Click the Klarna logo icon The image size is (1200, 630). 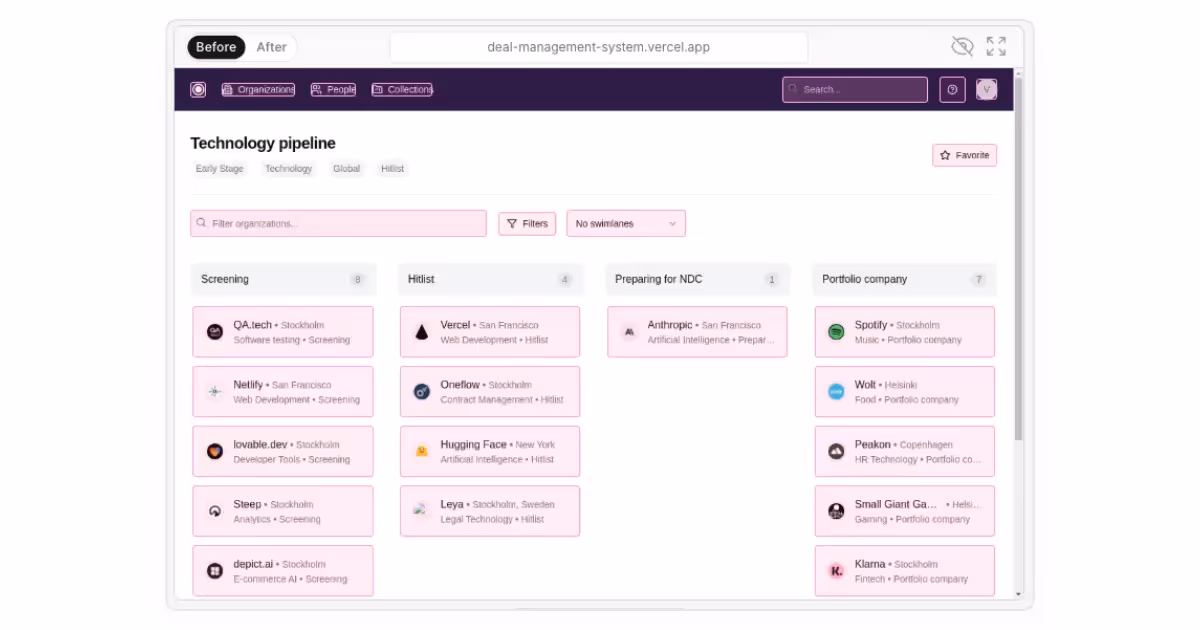click(x=836, y=571)
